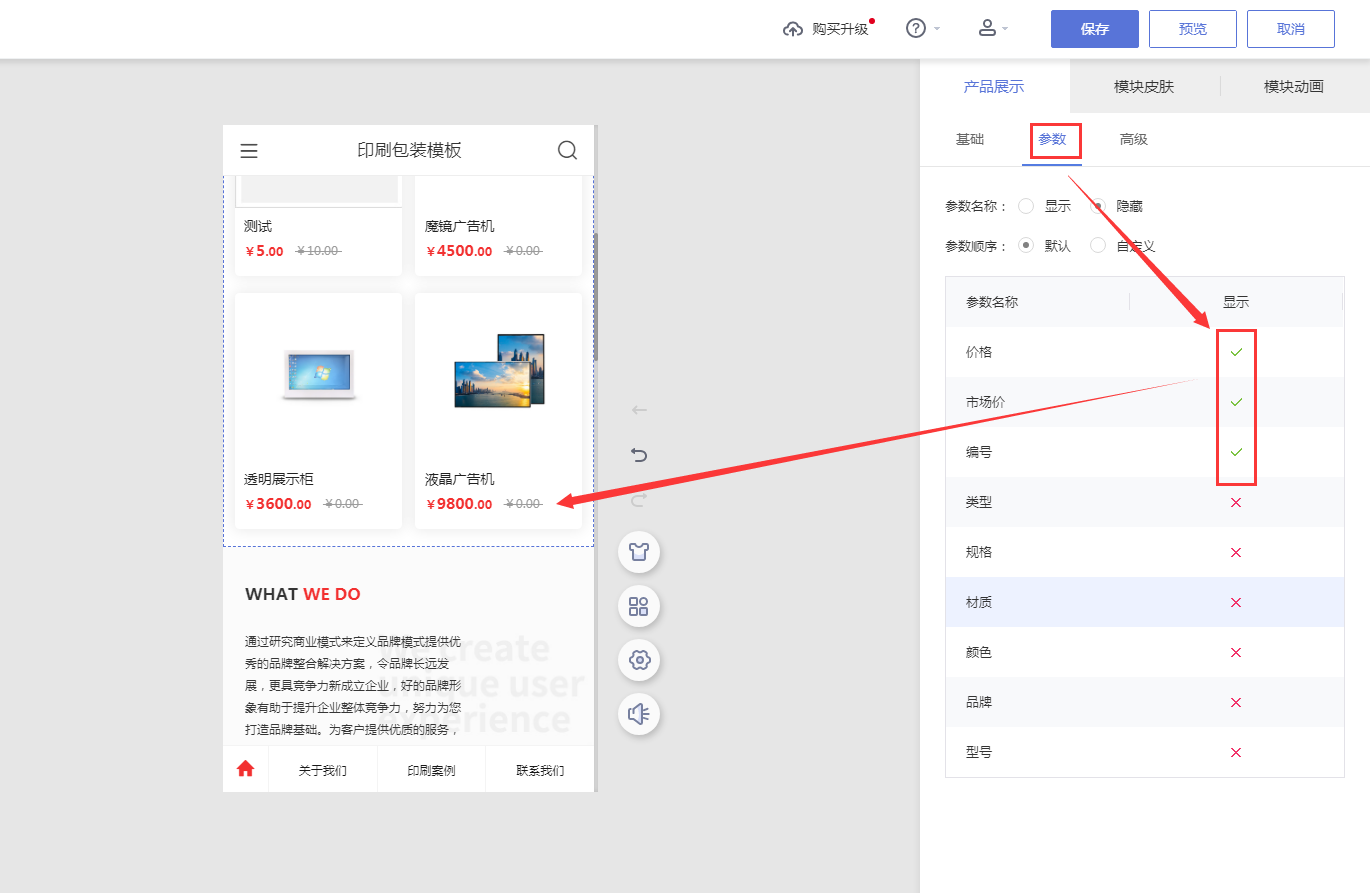Click the 显示 column header
The width and height of the screenshot is (1370, 893).
tap(1236, 302)
